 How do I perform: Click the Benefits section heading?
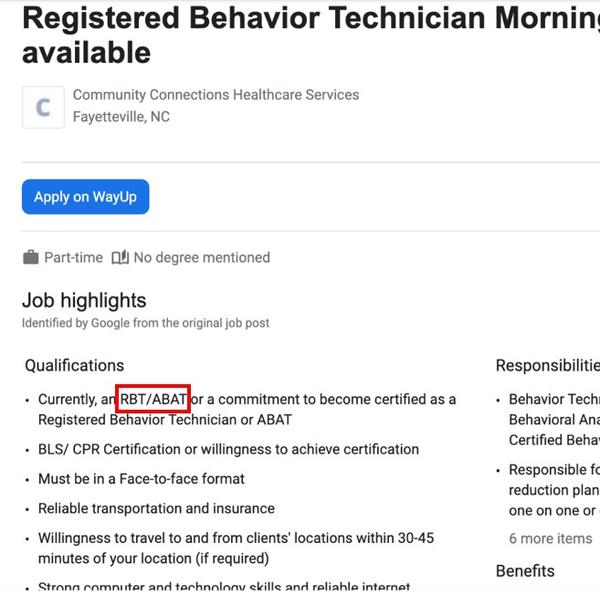(x=525, y=571)
